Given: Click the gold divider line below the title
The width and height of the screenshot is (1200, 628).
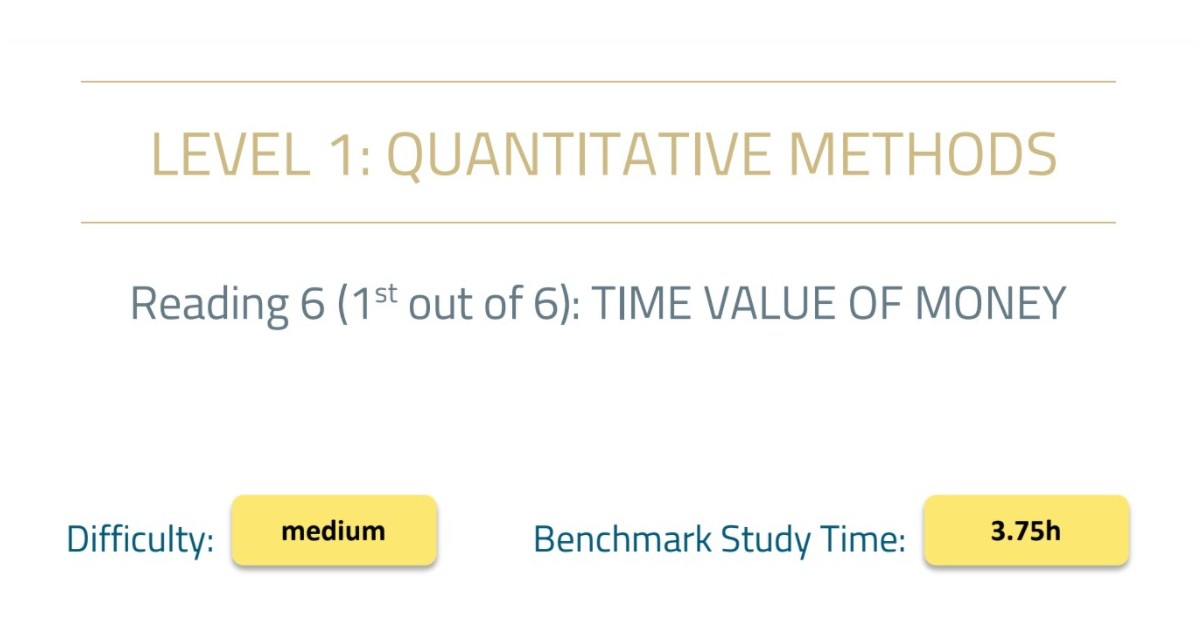Looking at the screenshot, I should tap(598, 222).
